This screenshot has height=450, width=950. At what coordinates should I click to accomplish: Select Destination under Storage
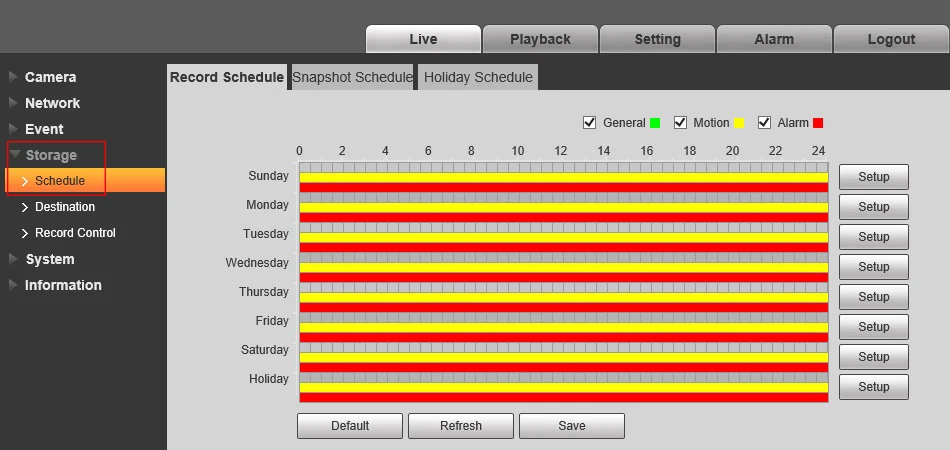click(65, 207)
